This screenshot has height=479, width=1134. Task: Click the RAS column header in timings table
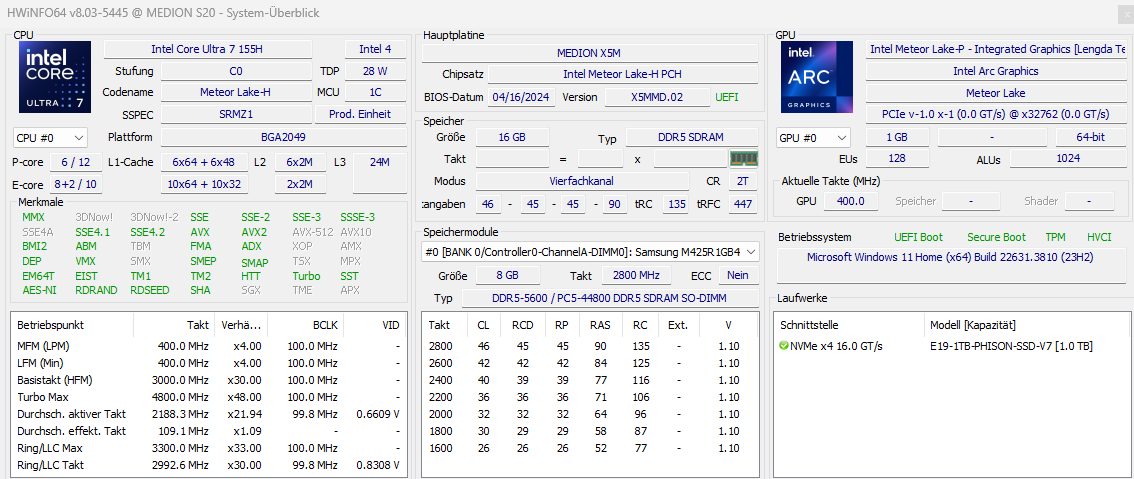[x=600, y=325]
